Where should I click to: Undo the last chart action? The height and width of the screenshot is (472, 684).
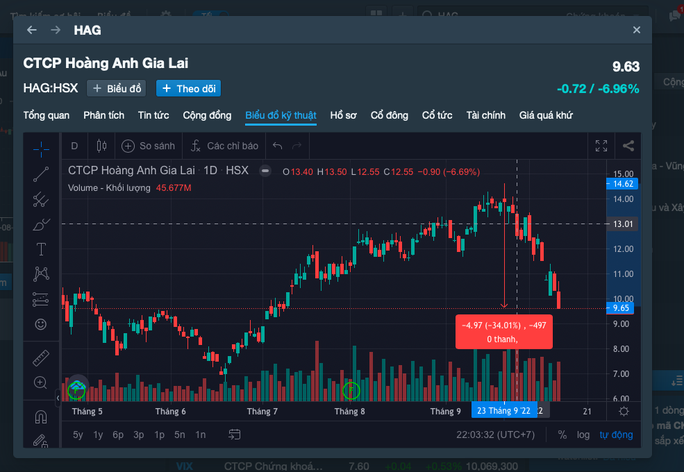point(278,146)
